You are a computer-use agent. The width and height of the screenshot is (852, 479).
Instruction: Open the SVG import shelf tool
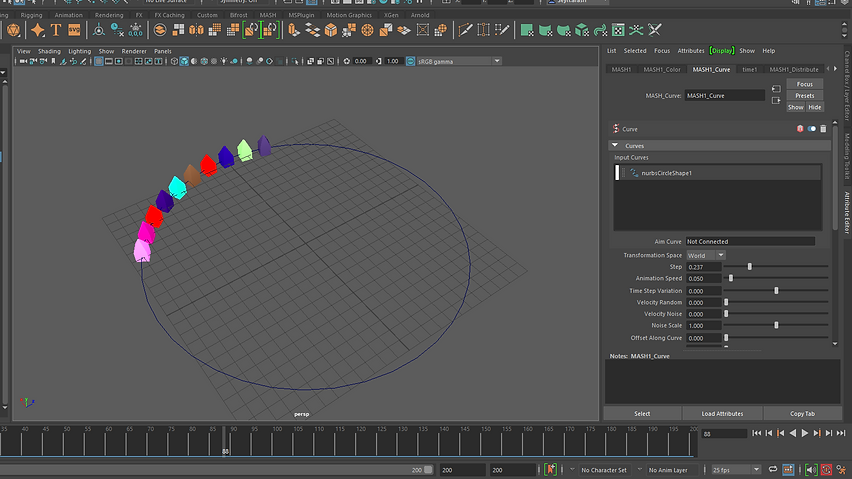pos(74,30)
